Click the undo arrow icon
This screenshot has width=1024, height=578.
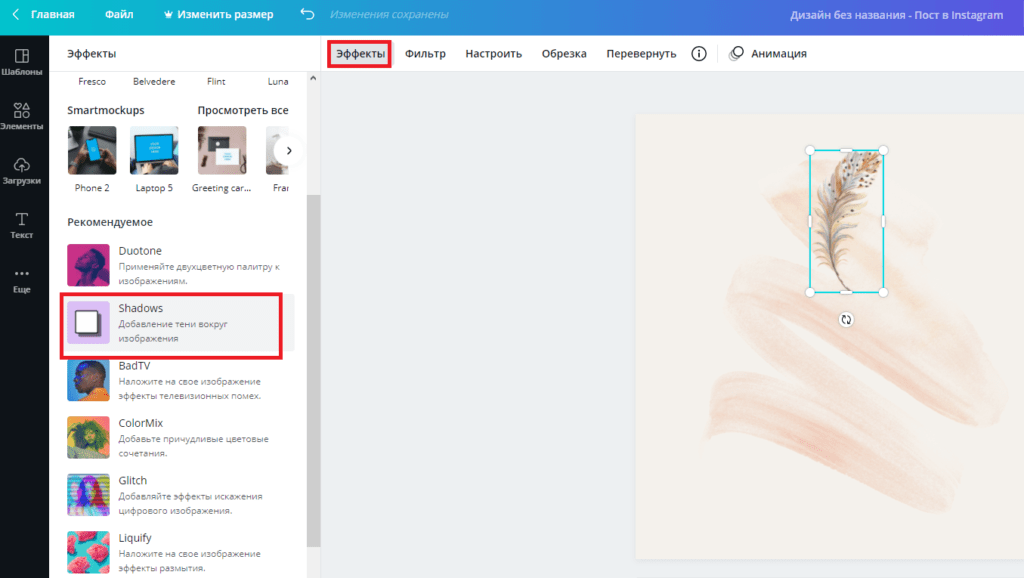(x=307, y=15)
